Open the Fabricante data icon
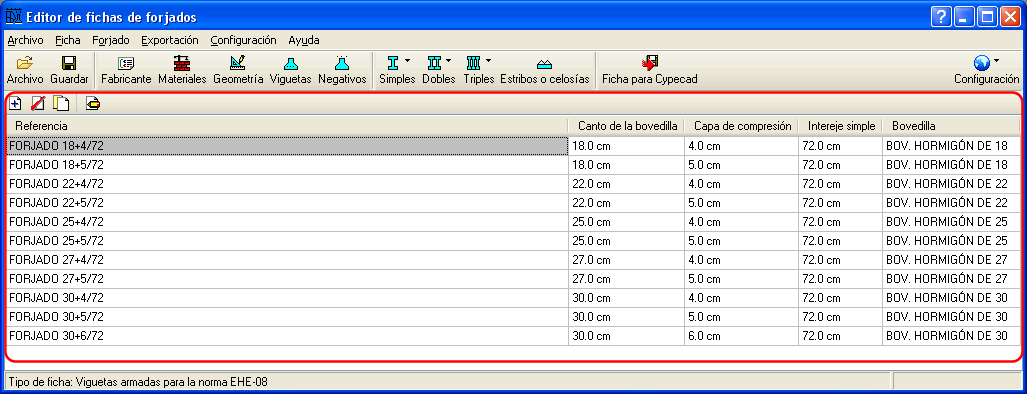The width and height of the screenshot is (1027, 394). (126, 63)
